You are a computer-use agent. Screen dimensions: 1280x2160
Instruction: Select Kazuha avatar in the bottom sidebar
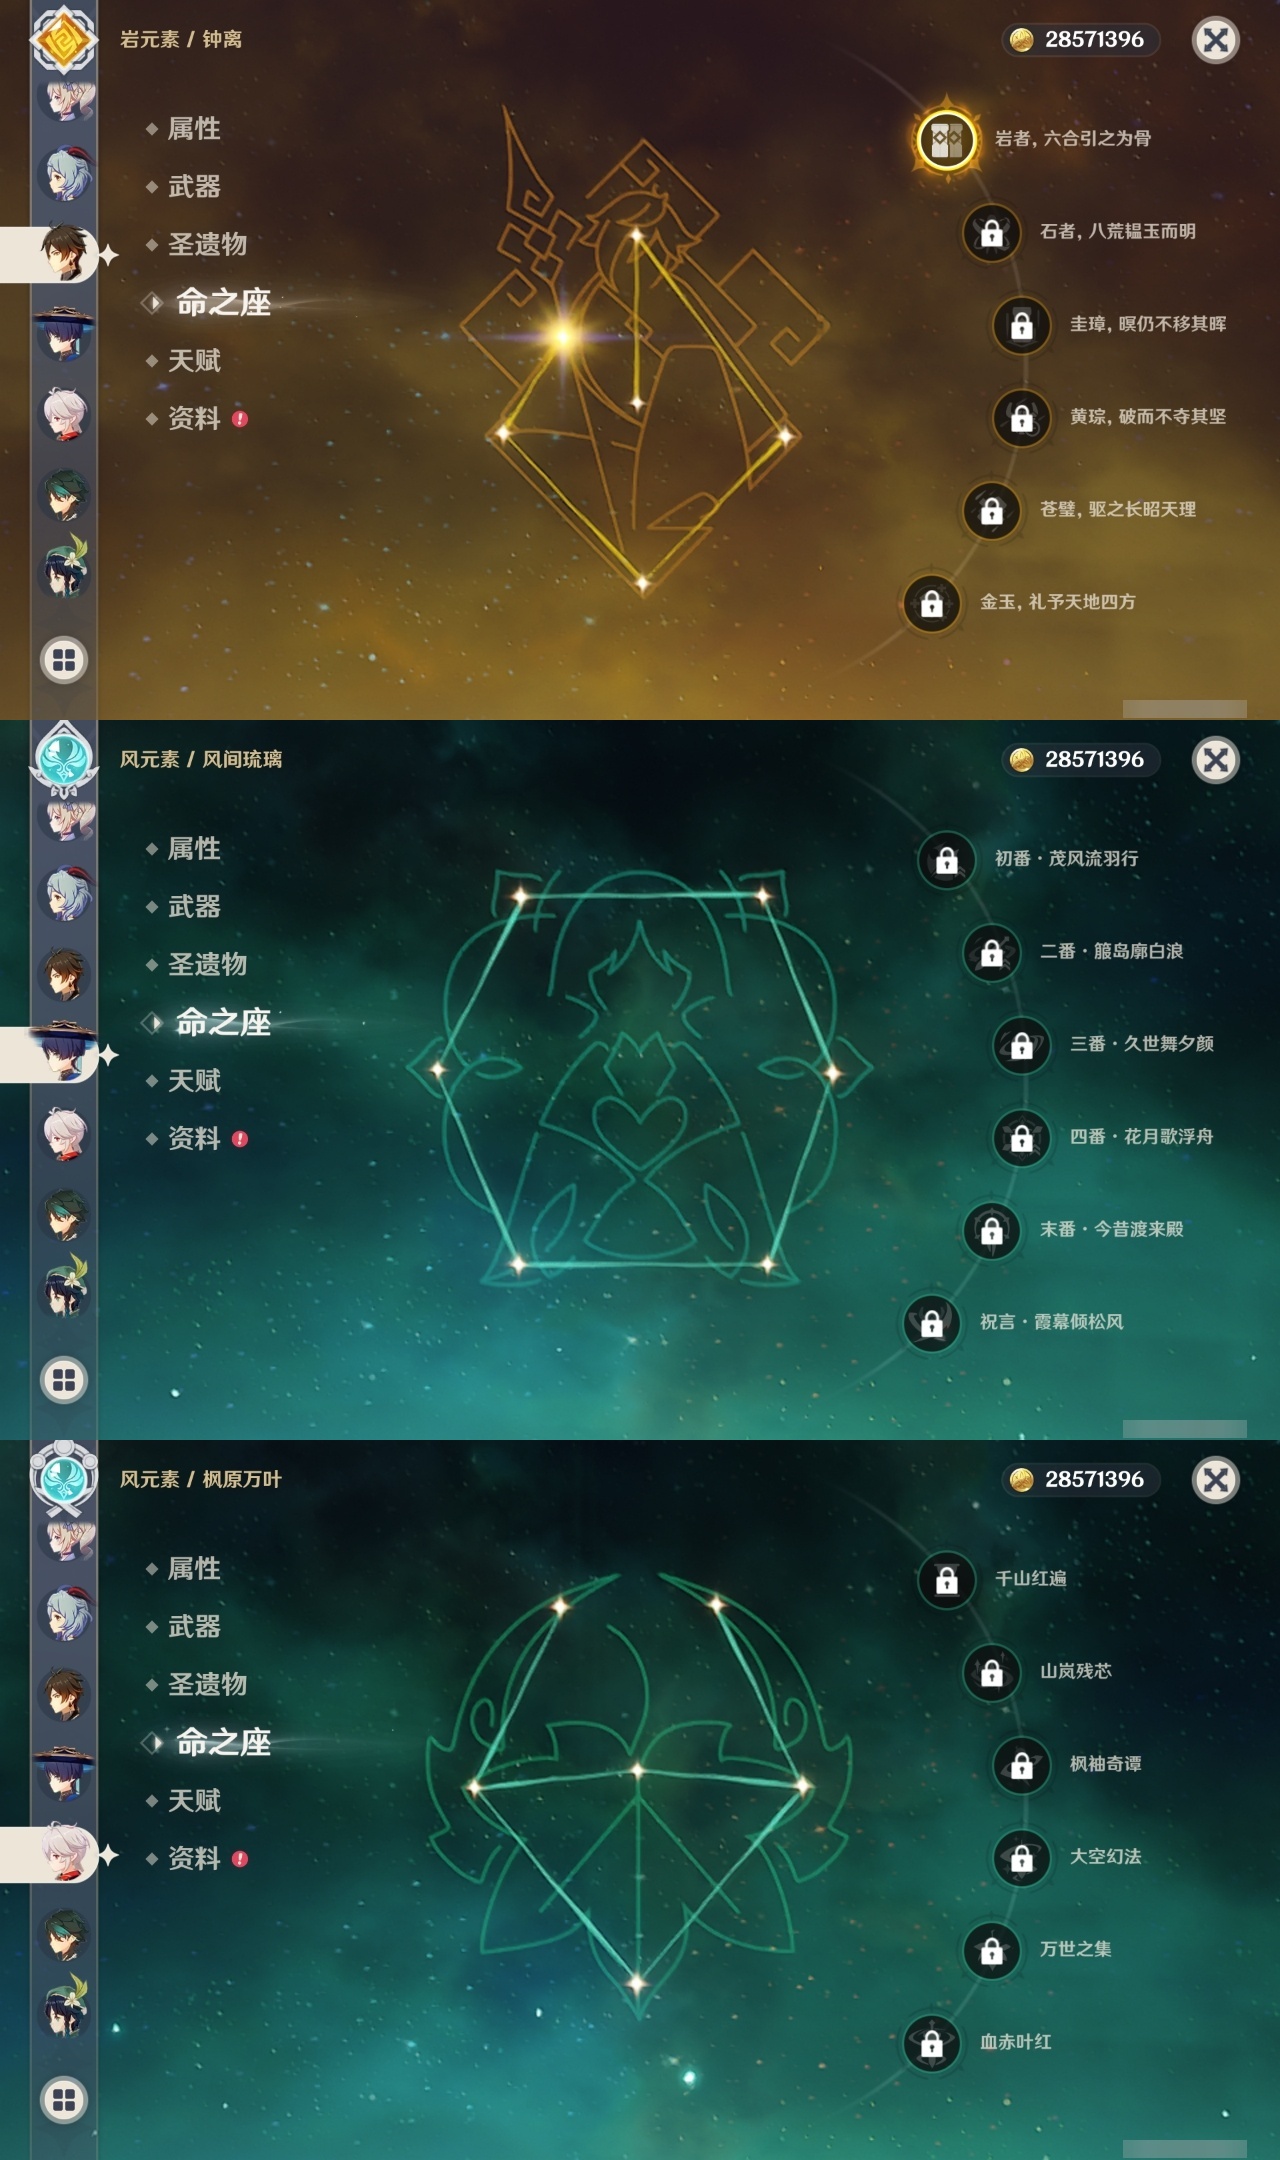[x=66, y=1852]
